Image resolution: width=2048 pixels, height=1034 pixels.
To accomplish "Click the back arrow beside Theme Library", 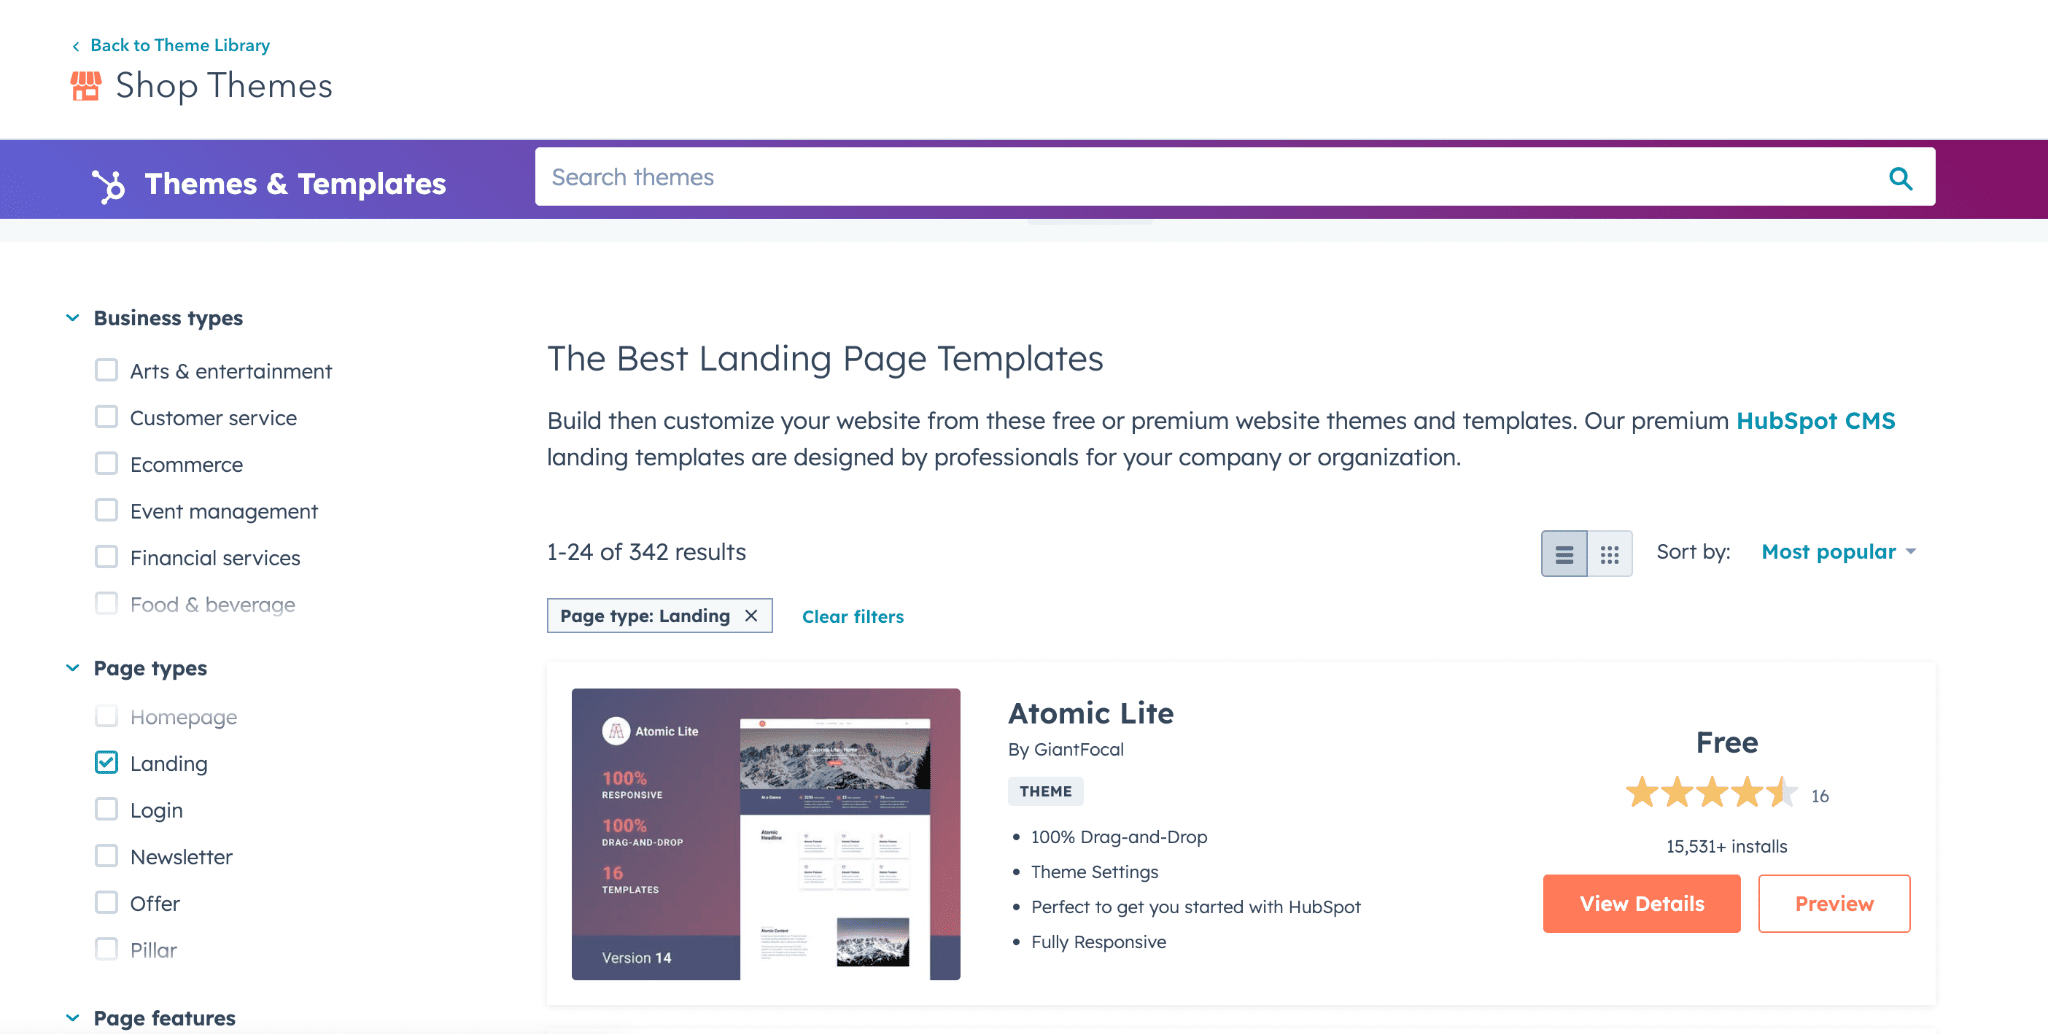I will [x=76, y=46].
